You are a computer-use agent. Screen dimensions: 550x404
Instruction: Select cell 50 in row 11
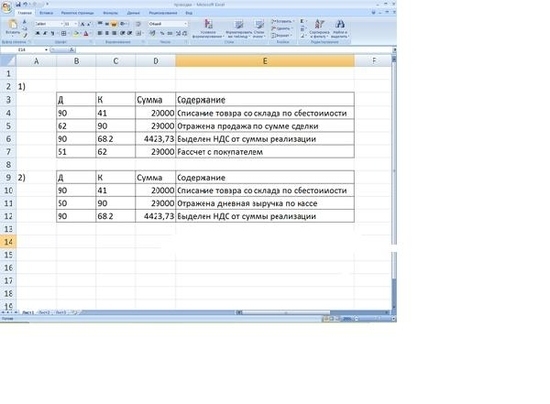[76, 203]
